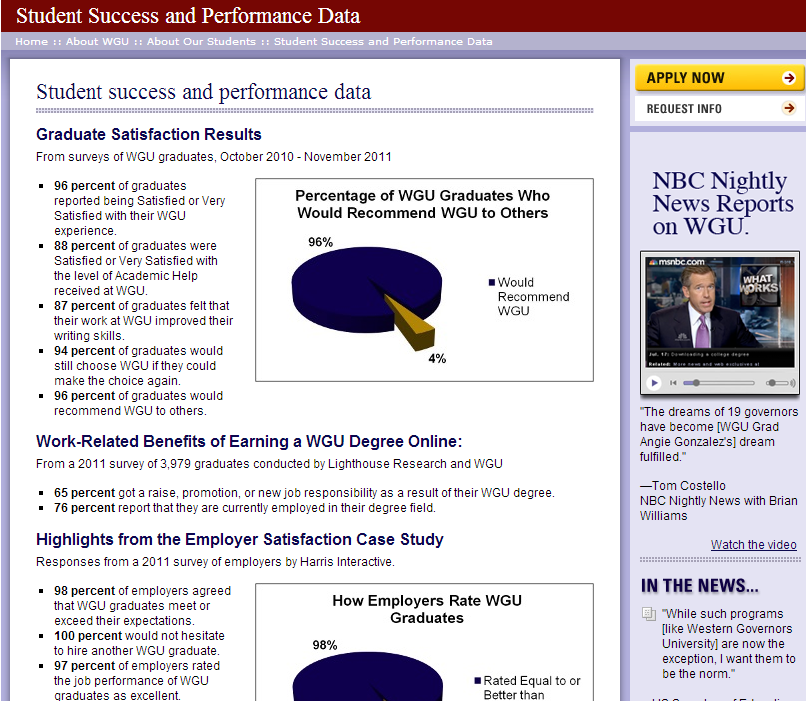This screenshot has height=701, width=806.
Task: Click the 'While such programs' news quote
Action: pyautogui.click(x=728, y=643)
